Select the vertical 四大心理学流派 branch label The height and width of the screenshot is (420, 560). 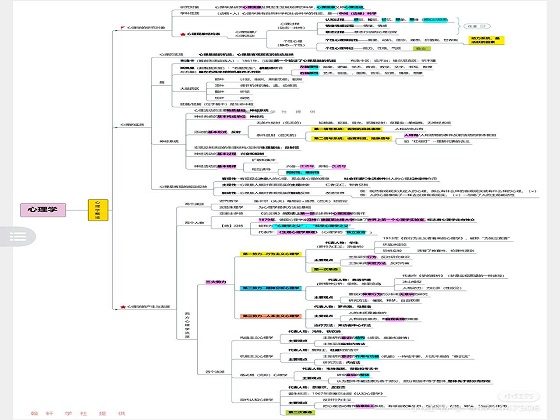click(x=187, y=325)
